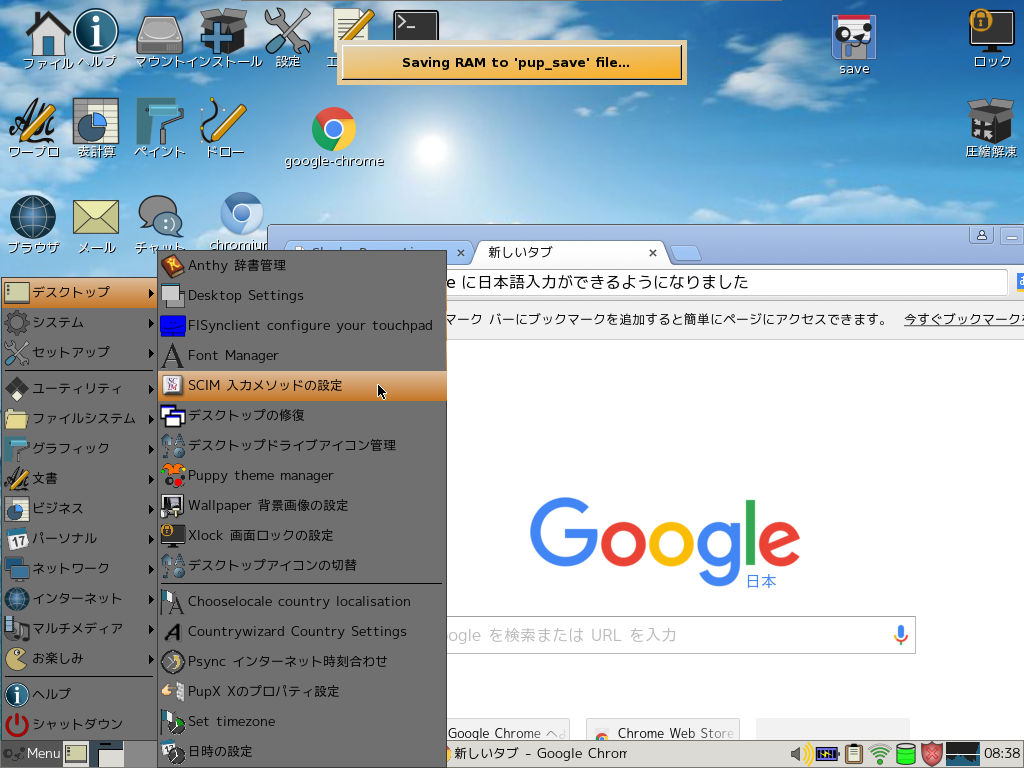Viewport: 1024px width, 768px height.
Task: Click the red firewall shield tray icon
Action: click(931, 754)
